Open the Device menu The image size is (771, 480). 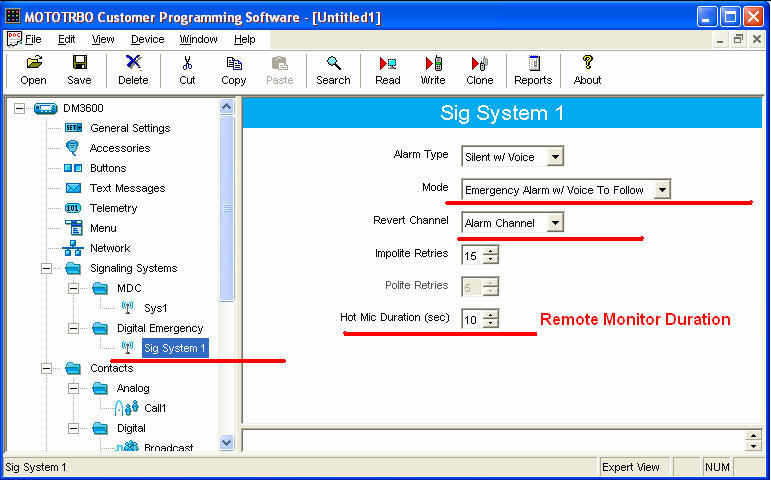148,39
